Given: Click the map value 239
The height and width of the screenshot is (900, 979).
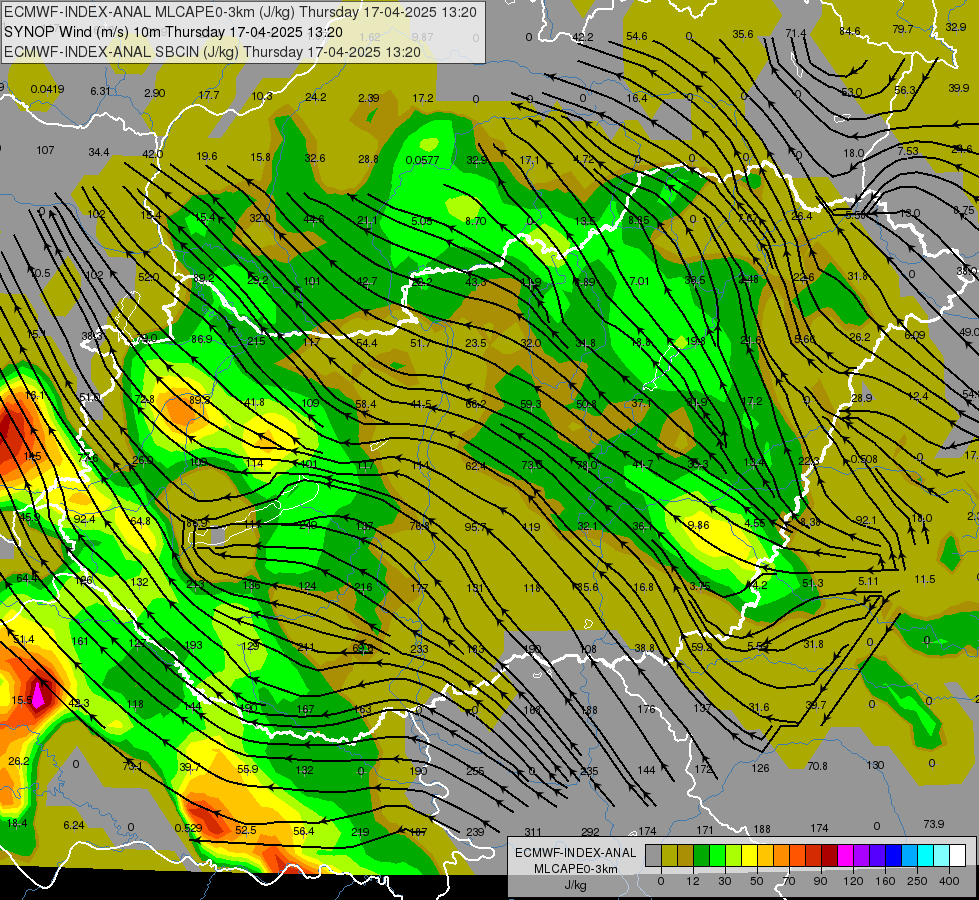Looking at the screenshot, I should tap(475, 832).
